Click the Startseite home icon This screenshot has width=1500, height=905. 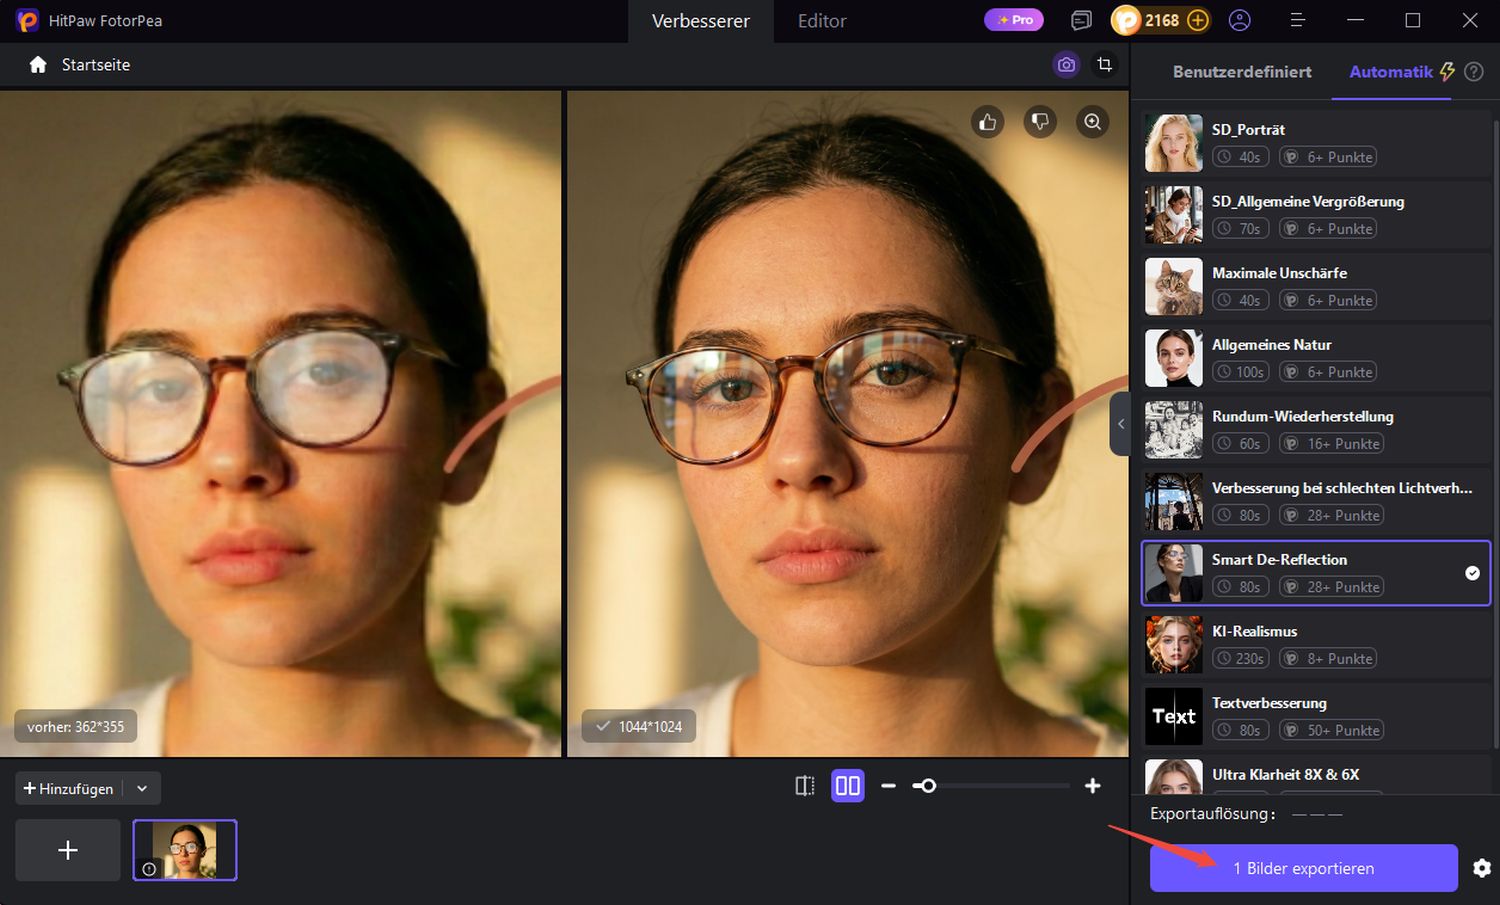pyautogui.click(x=38, y=65)
